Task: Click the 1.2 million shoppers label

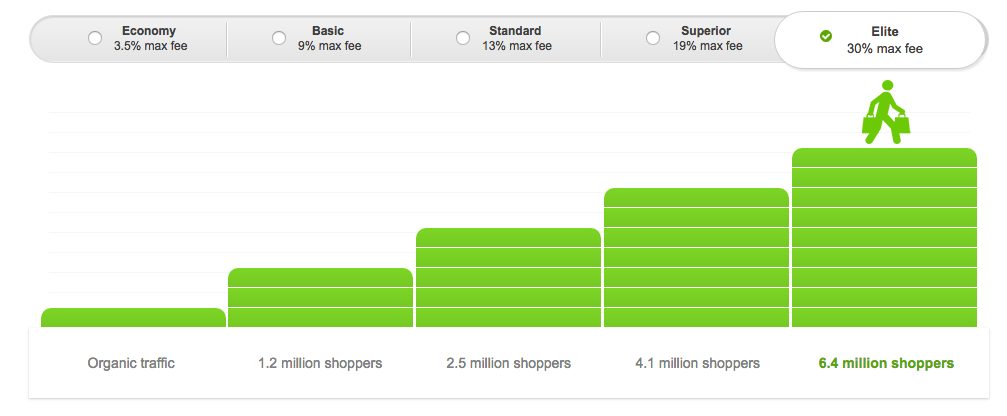Action: pos(320,363)
